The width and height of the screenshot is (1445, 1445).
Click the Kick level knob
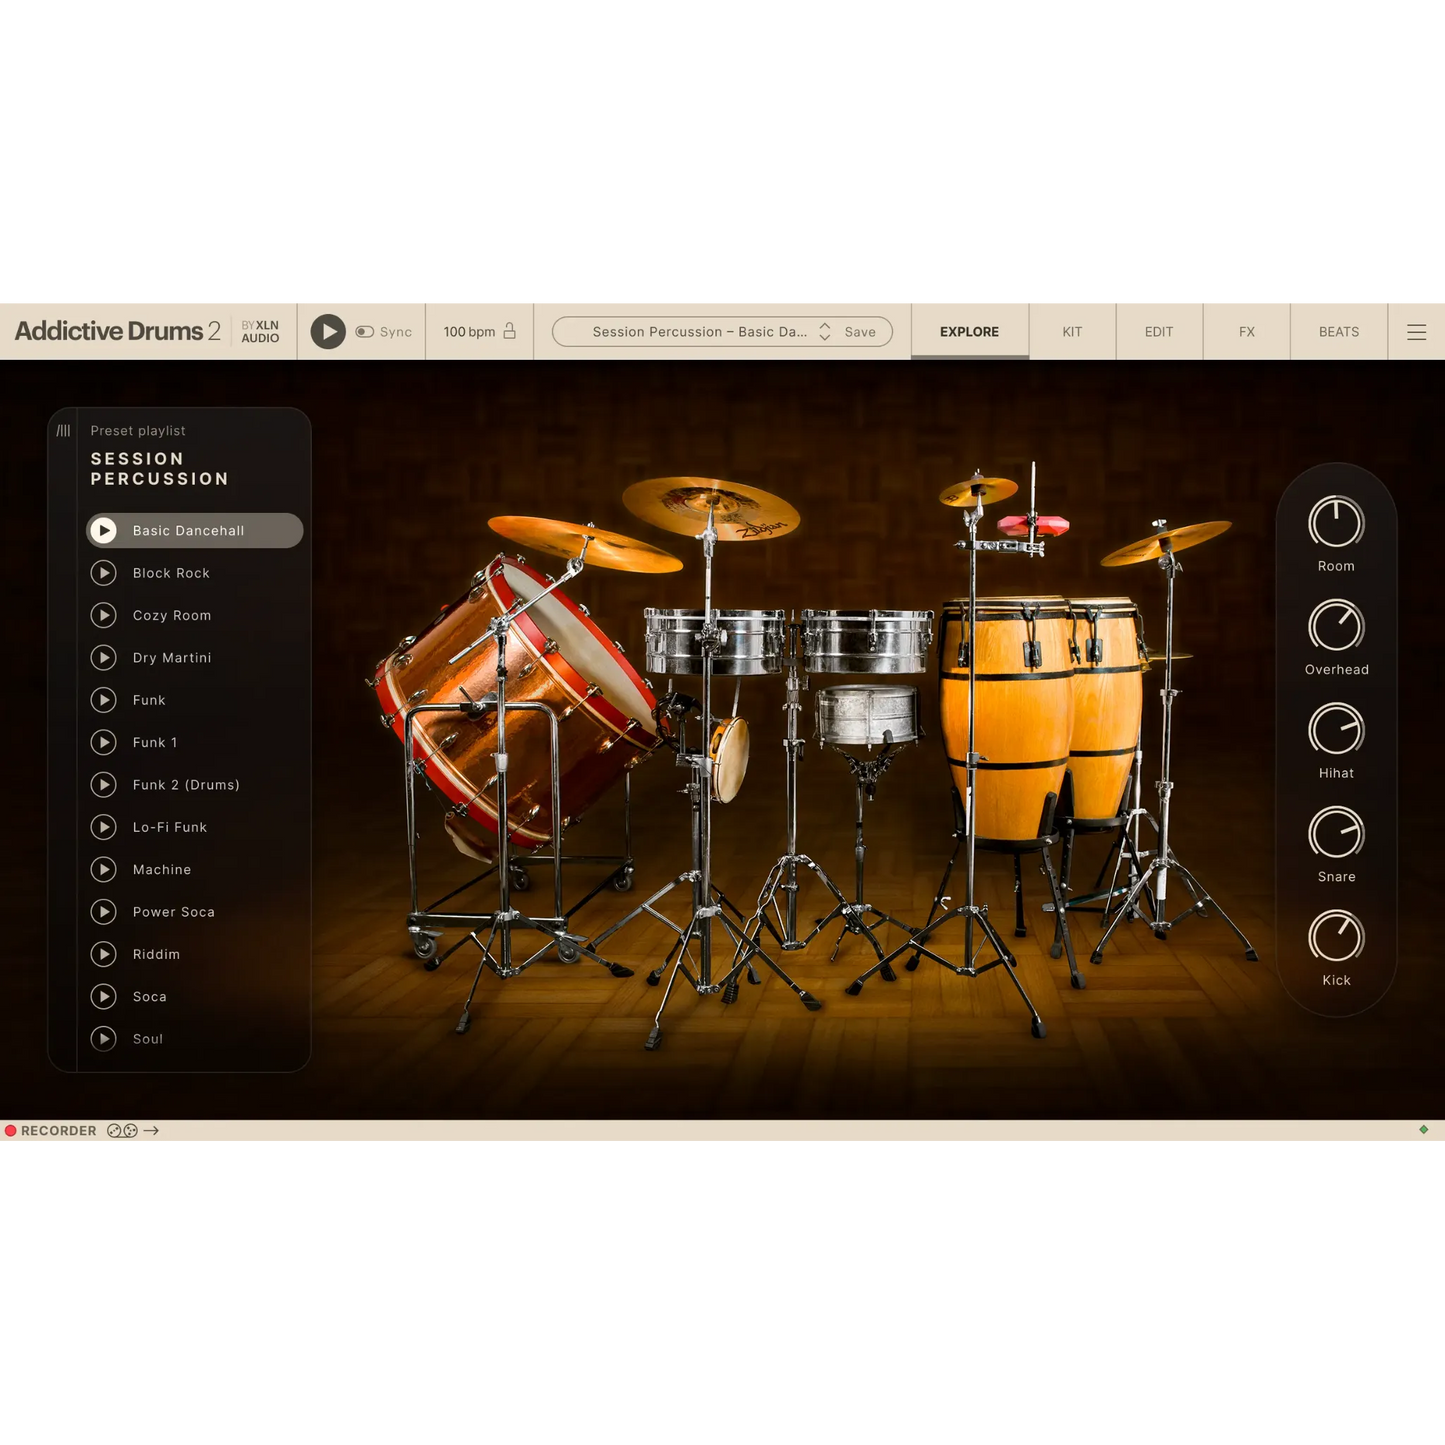[x=1336, y=937]
